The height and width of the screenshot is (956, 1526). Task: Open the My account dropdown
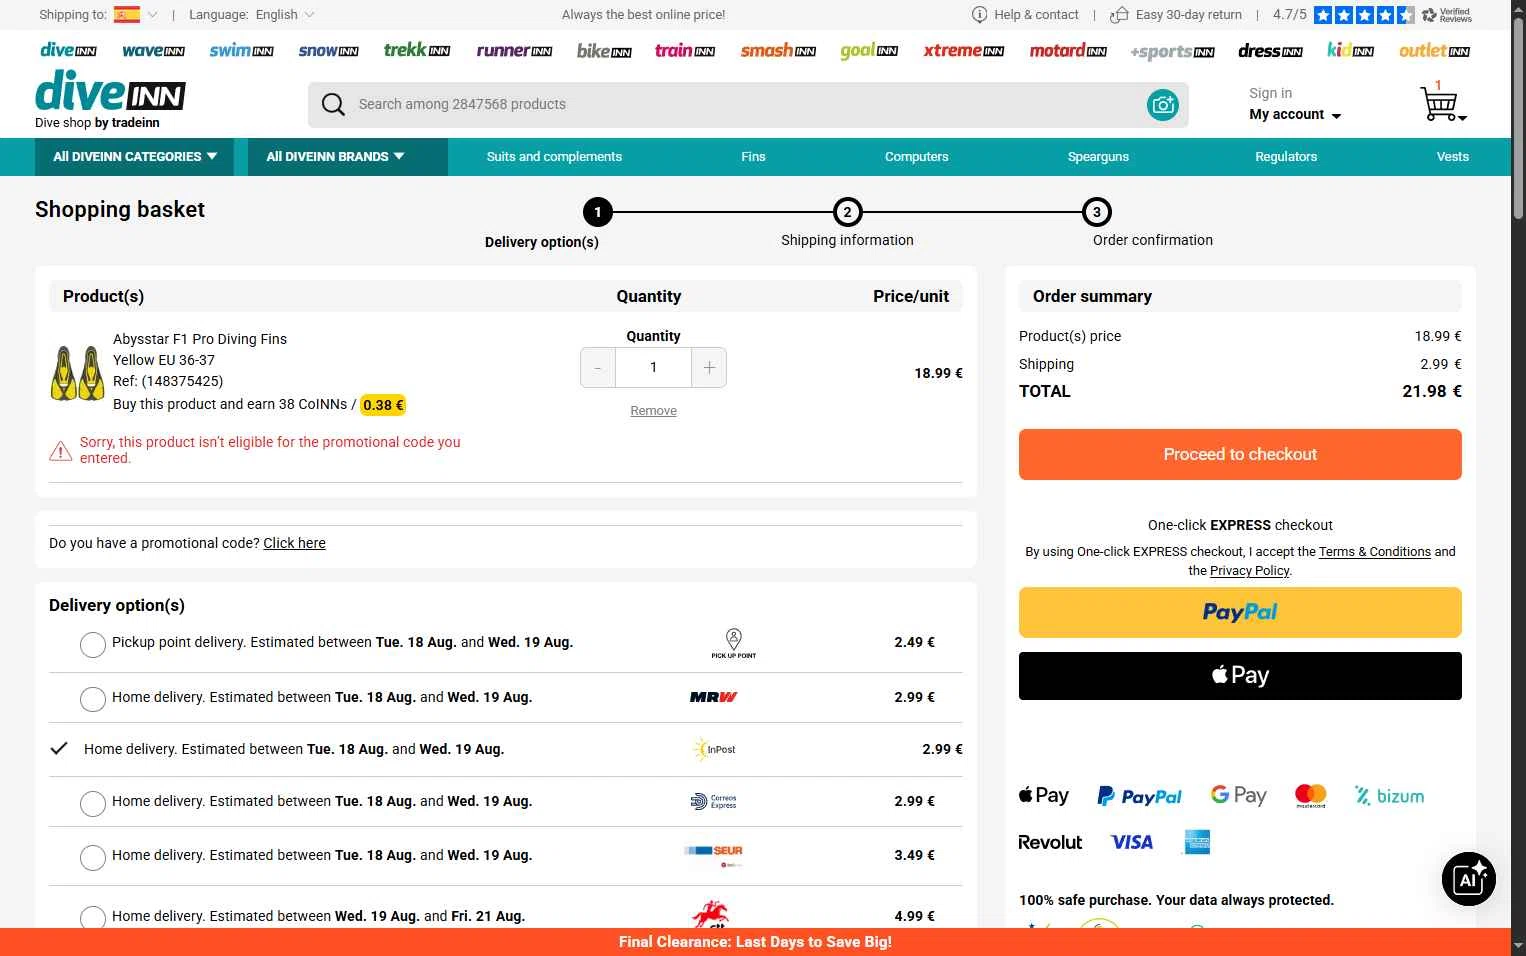point(1295,115)
